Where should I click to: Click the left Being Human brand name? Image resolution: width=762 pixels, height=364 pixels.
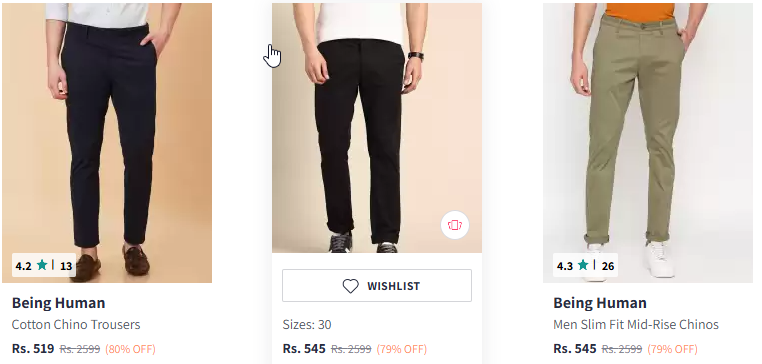(58, 303)
